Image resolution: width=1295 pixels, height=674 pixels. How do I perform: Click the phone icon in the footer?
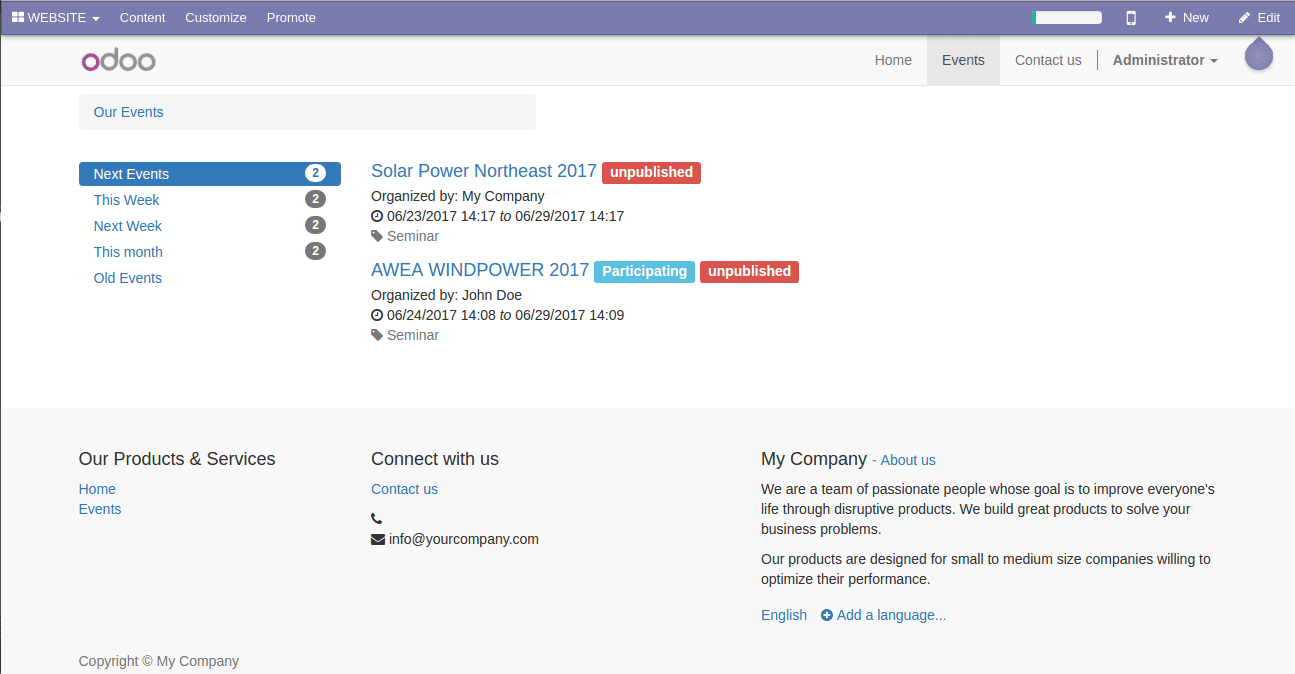(377, 519)
